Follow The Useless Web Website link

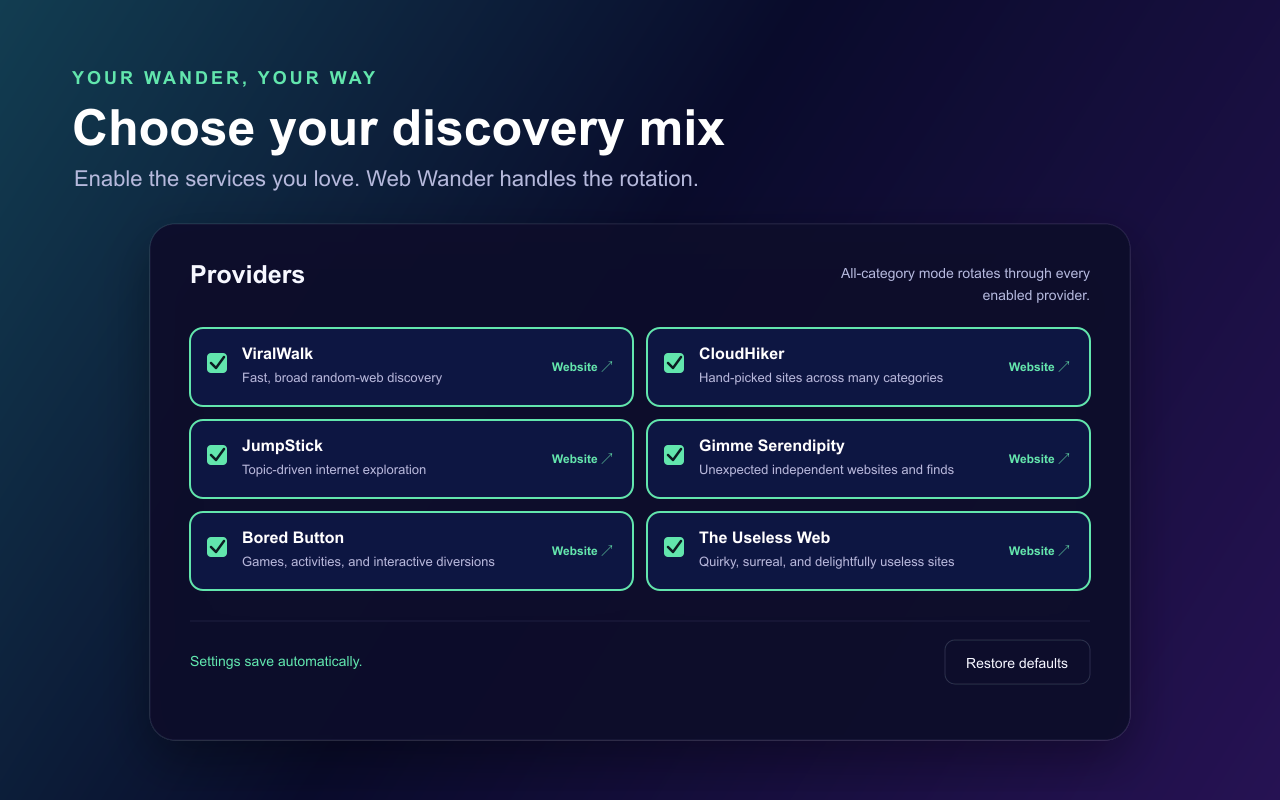pyautogui.click(x=1040, y=551)
